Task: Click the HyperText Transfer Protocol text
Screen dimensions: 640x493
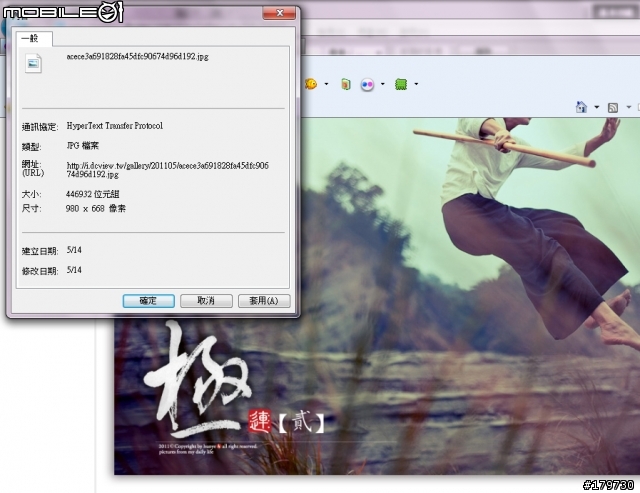Action: [115, 126]
